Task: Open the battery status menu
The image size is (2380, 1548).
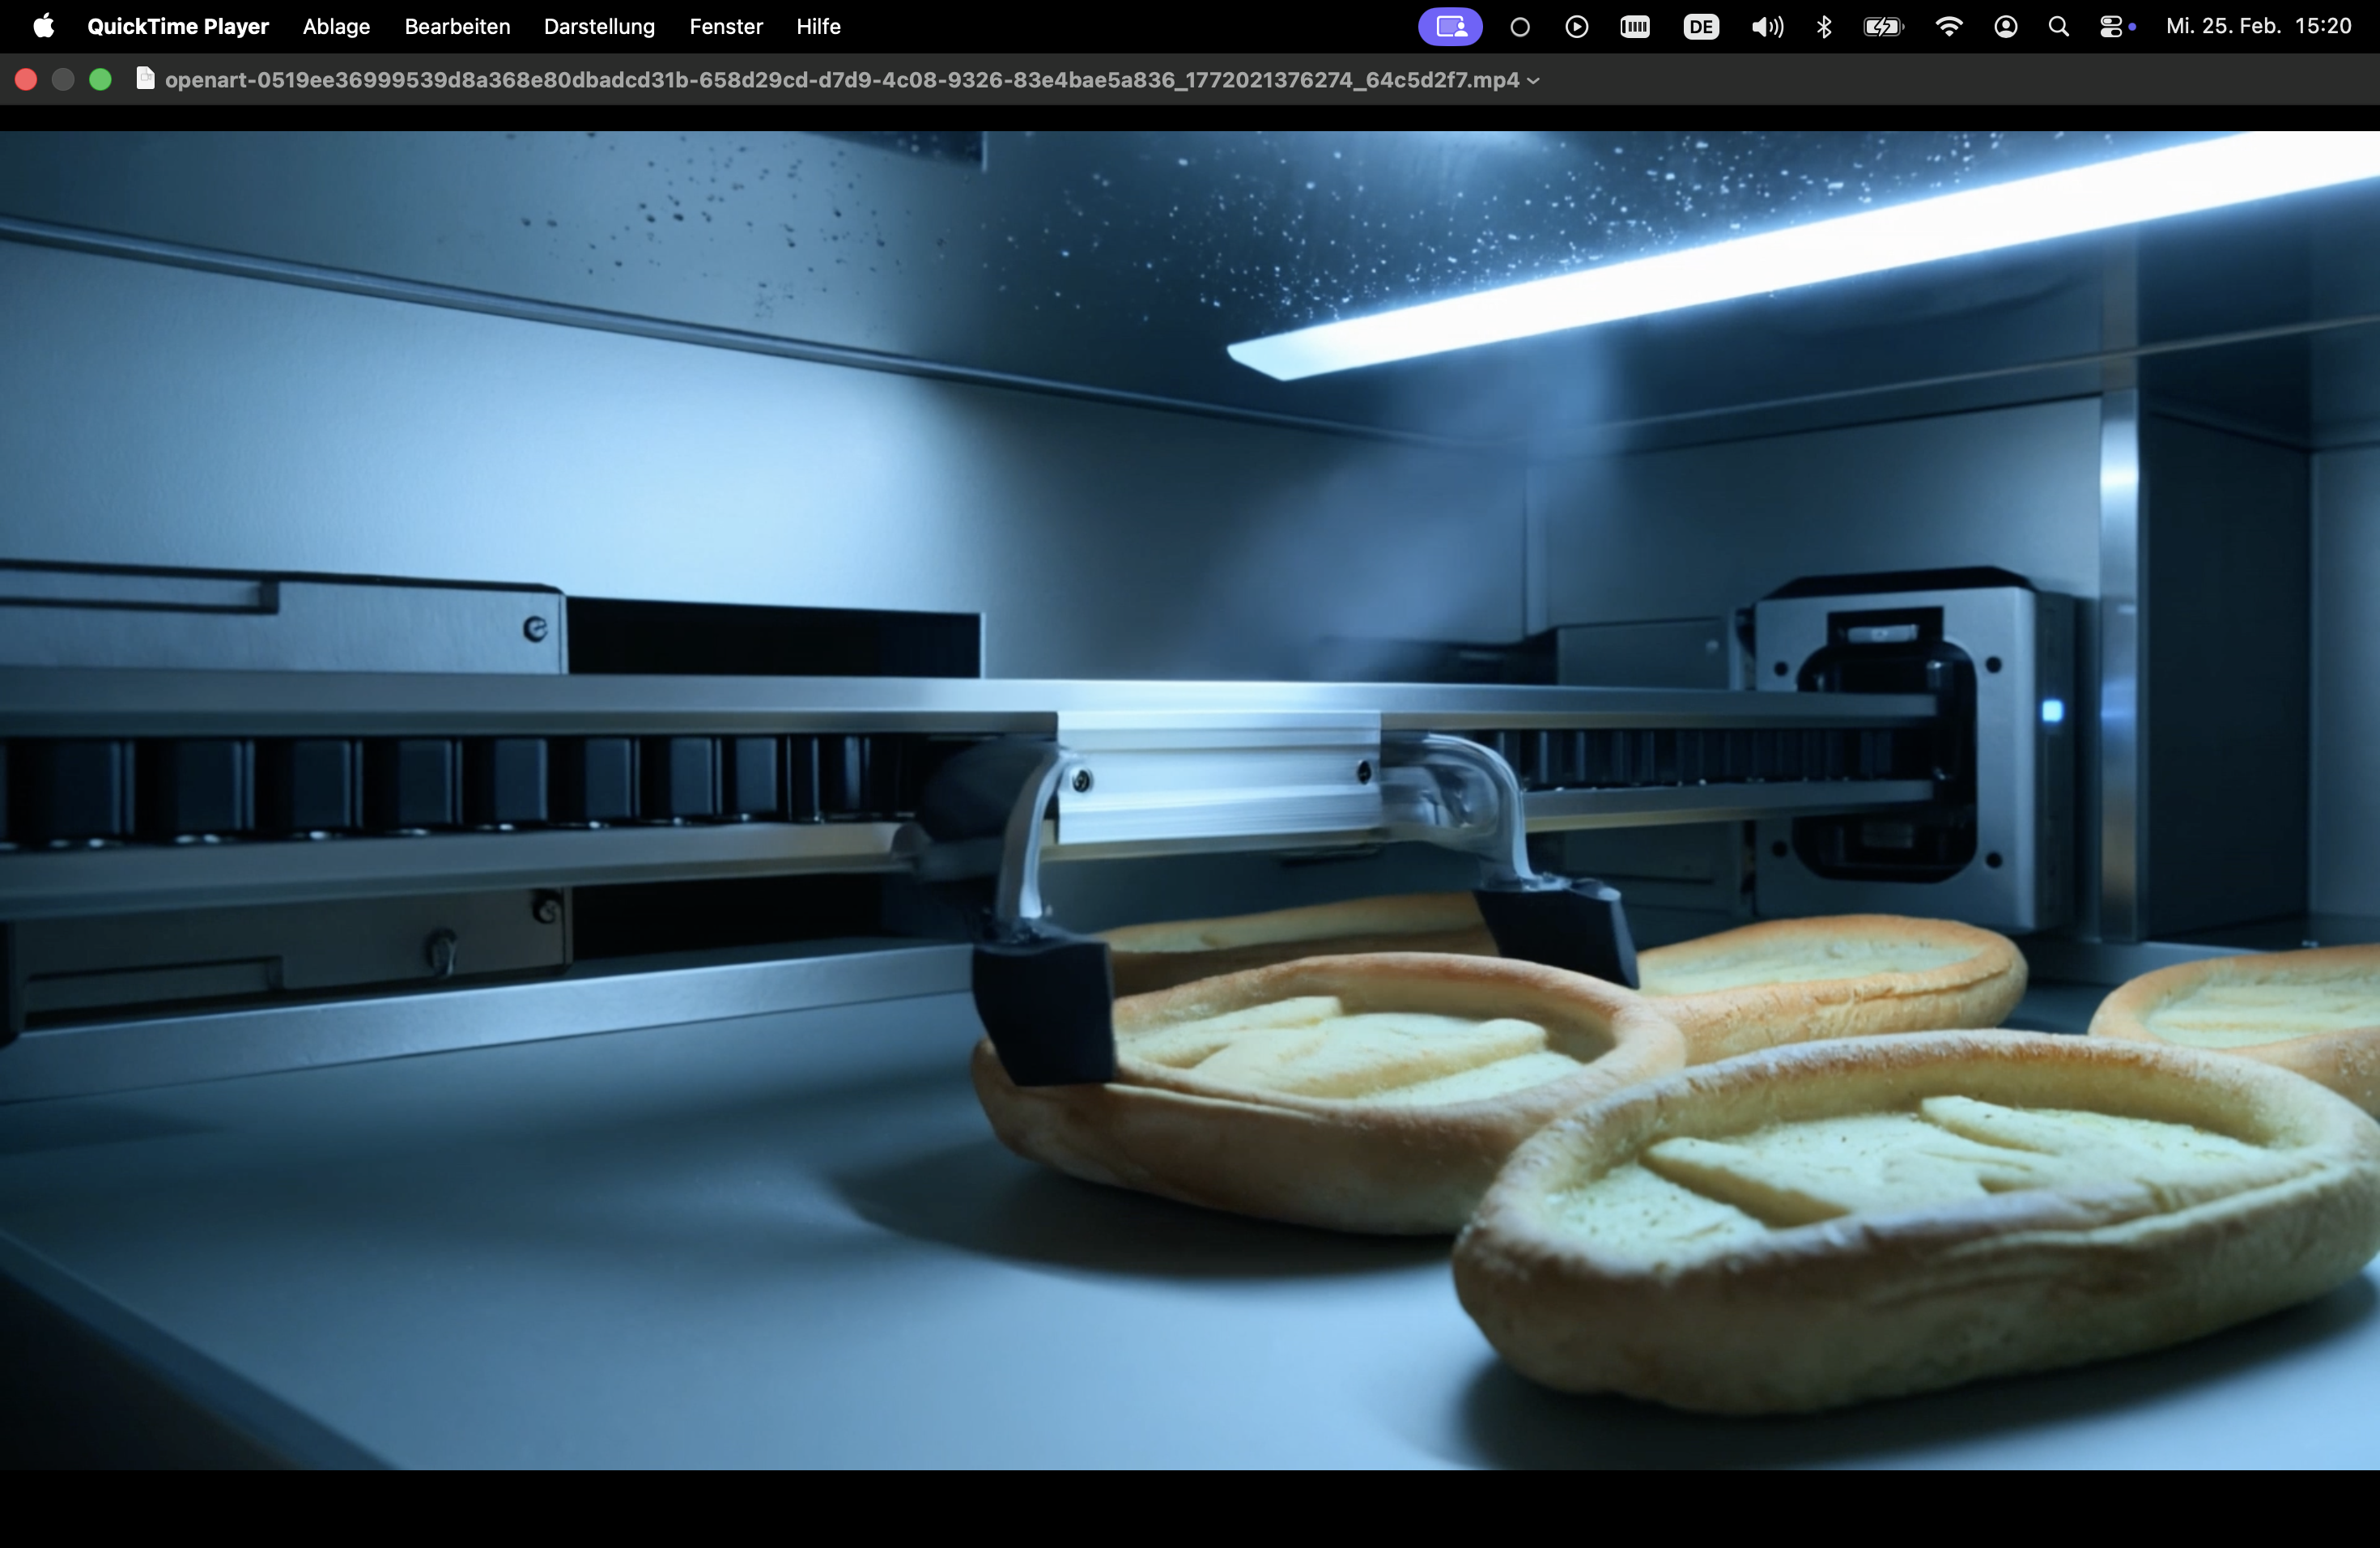Action: pos(1882,27)
